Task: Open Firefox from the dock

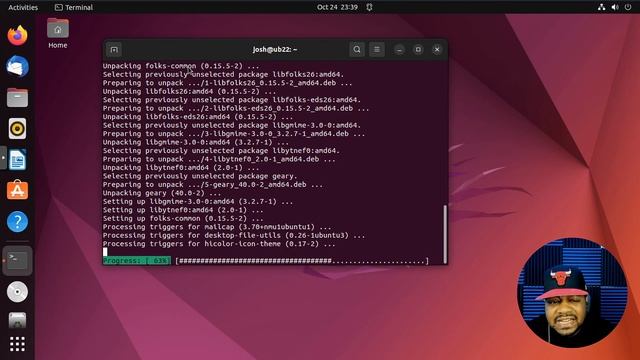Action: [x=17, y=36]
